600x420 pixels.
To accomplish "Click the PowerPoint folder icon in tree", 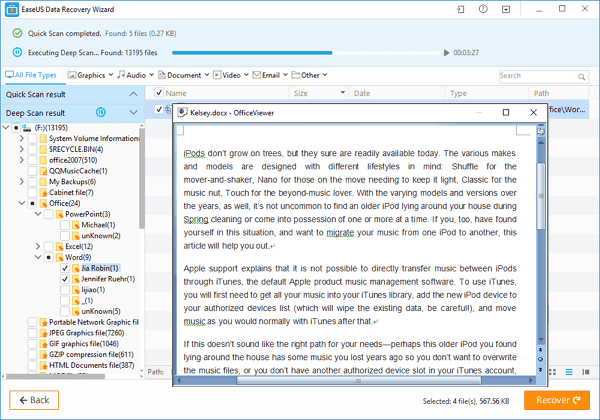I will pyautogui.click(x=59, y=214).
